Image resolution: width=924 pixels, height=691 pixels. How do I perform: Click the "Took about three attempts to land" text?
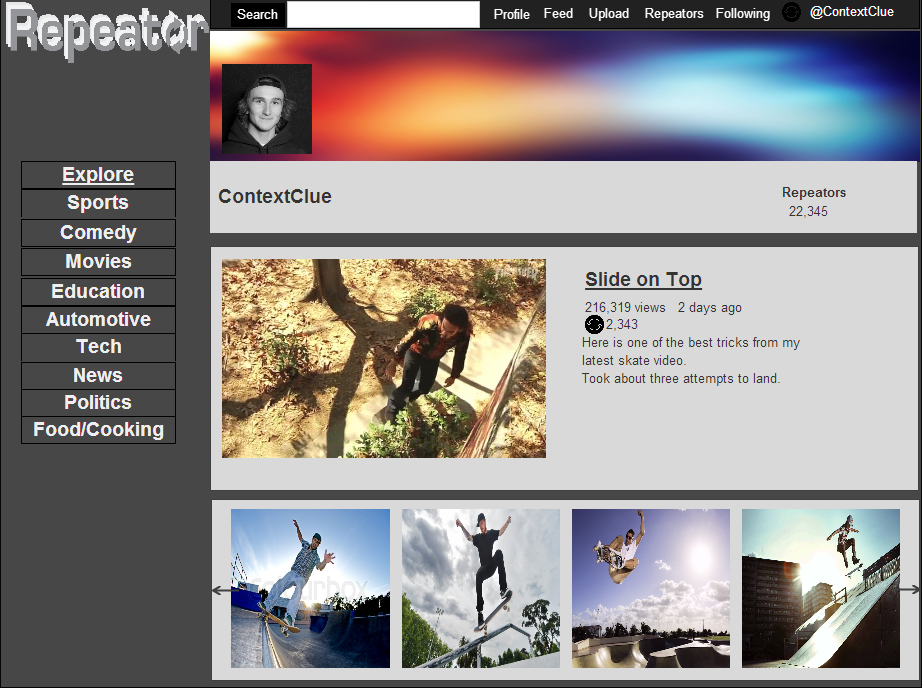[681, 379]
